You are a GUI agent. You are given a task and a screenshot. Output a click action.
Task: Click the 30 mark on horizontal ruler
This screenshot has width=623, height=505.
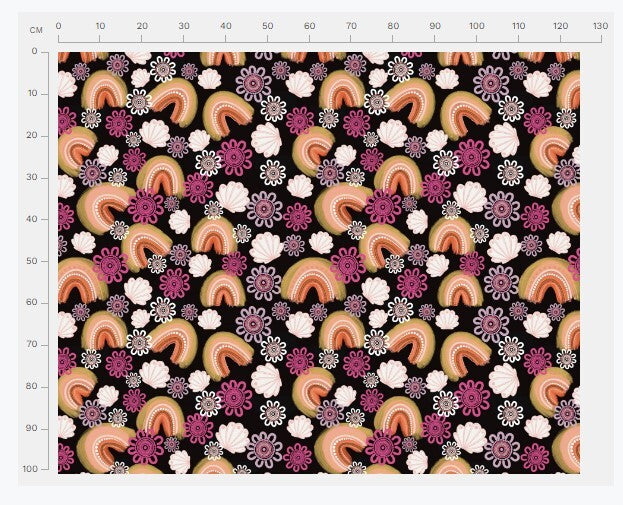click(x=183, y=26)
